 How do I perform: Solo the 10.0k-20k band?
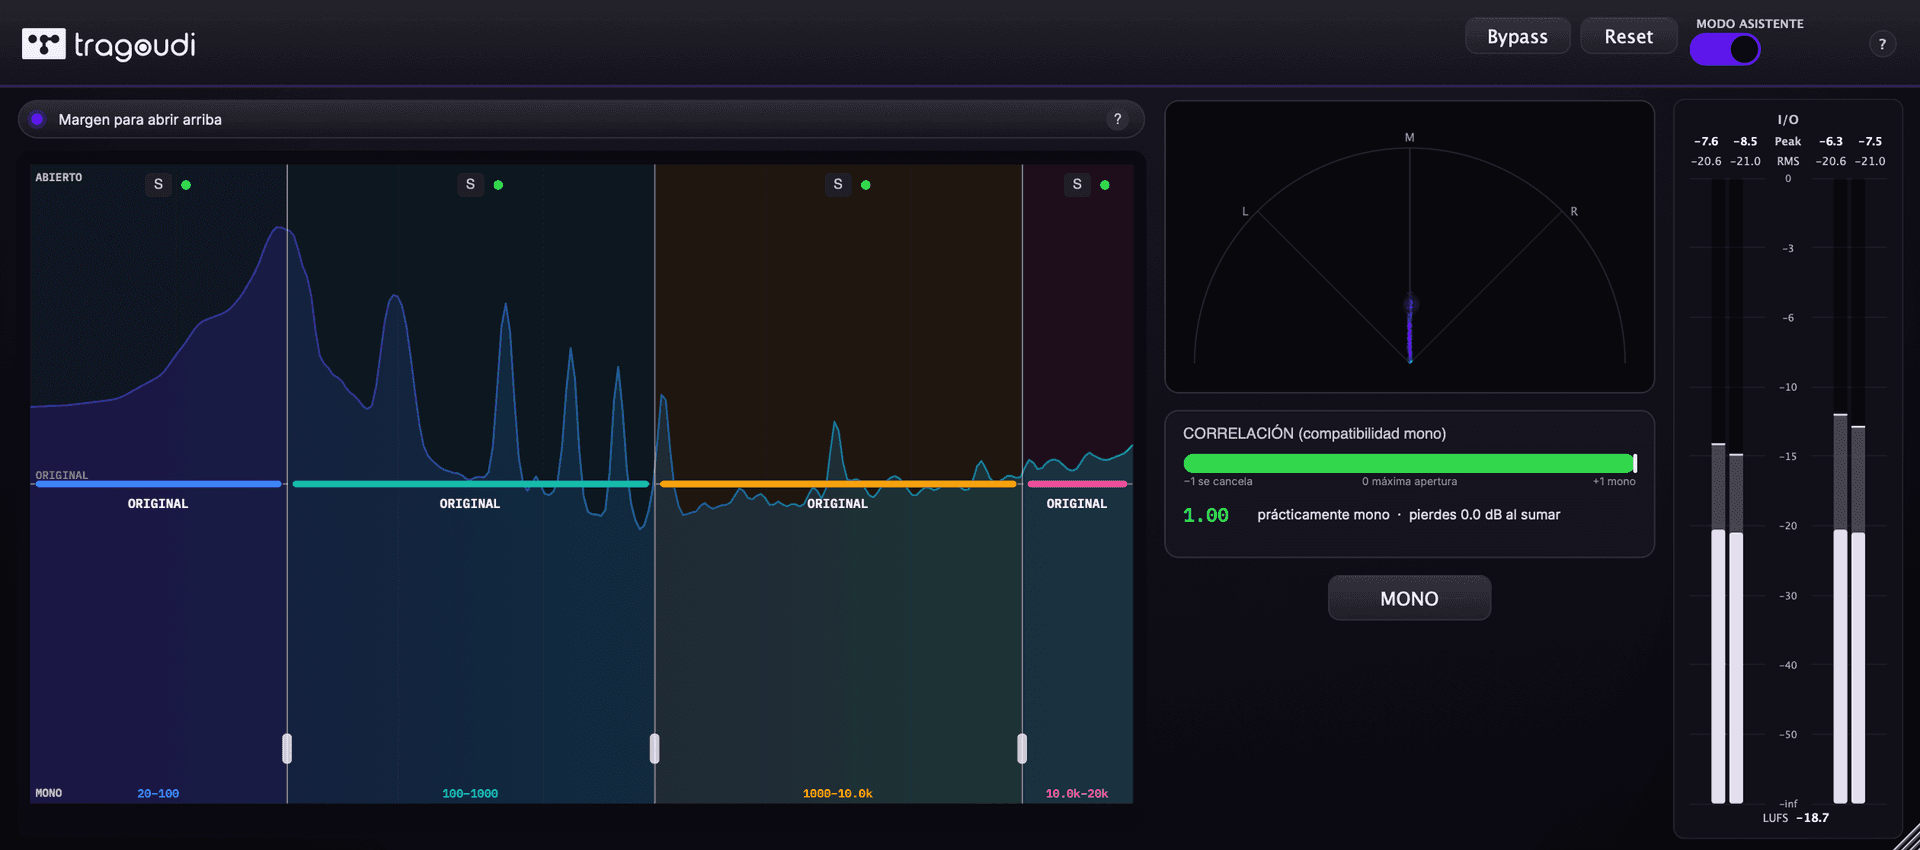pos(1077,184)
